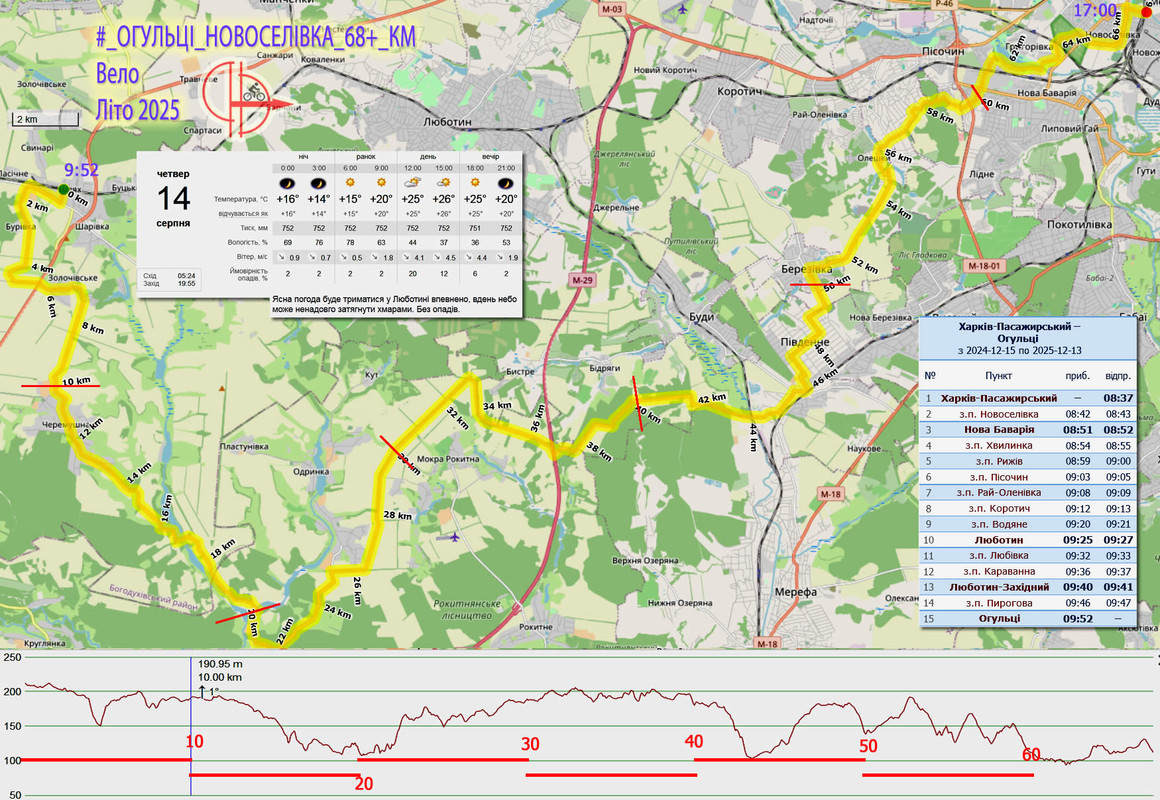Select the з.п. Новоселівка timetable row
The width and height of the screenshot is (1160, 800).
coord(1028,414)
